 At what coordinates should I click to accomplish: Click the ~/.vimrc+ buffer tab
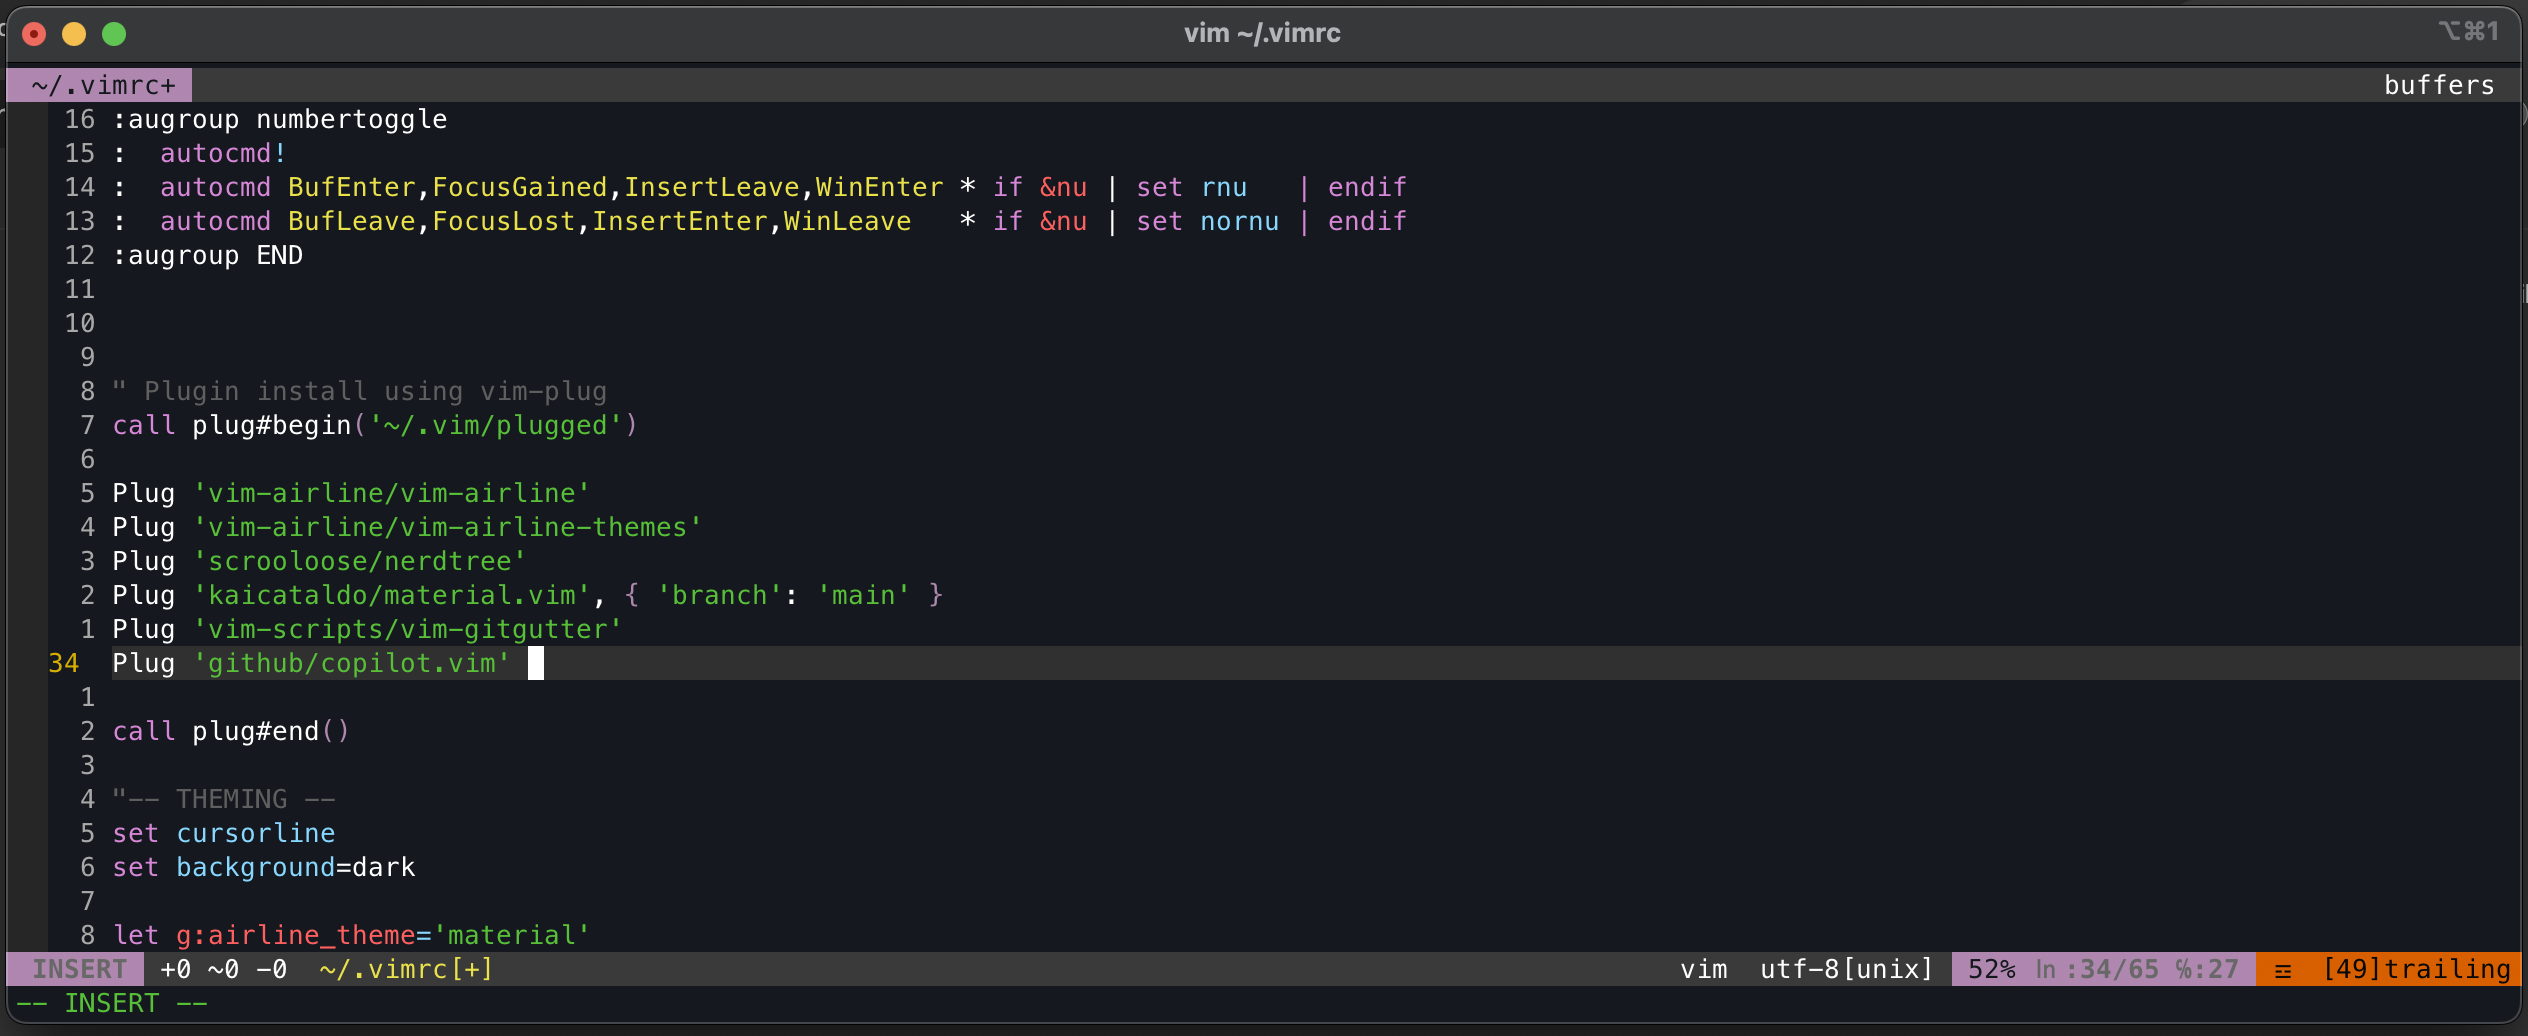[x=101, y=85]
